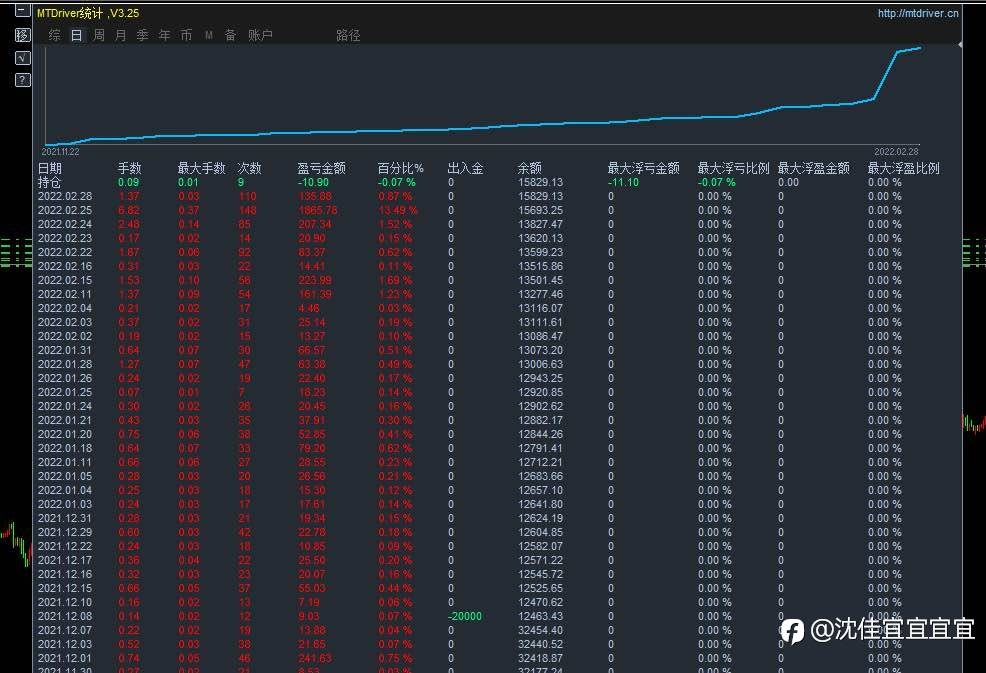This screenshot has height=673, width=986.
Task: Select the 2022.02.25 row date
Action: [65, 210]
